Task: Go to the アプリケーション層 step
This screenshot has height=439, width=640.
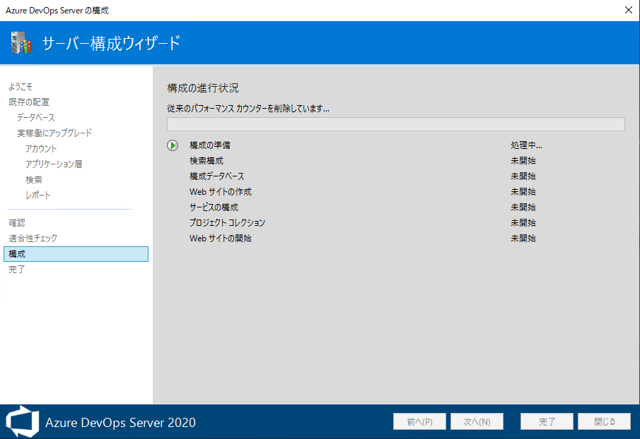Action: 54,164
